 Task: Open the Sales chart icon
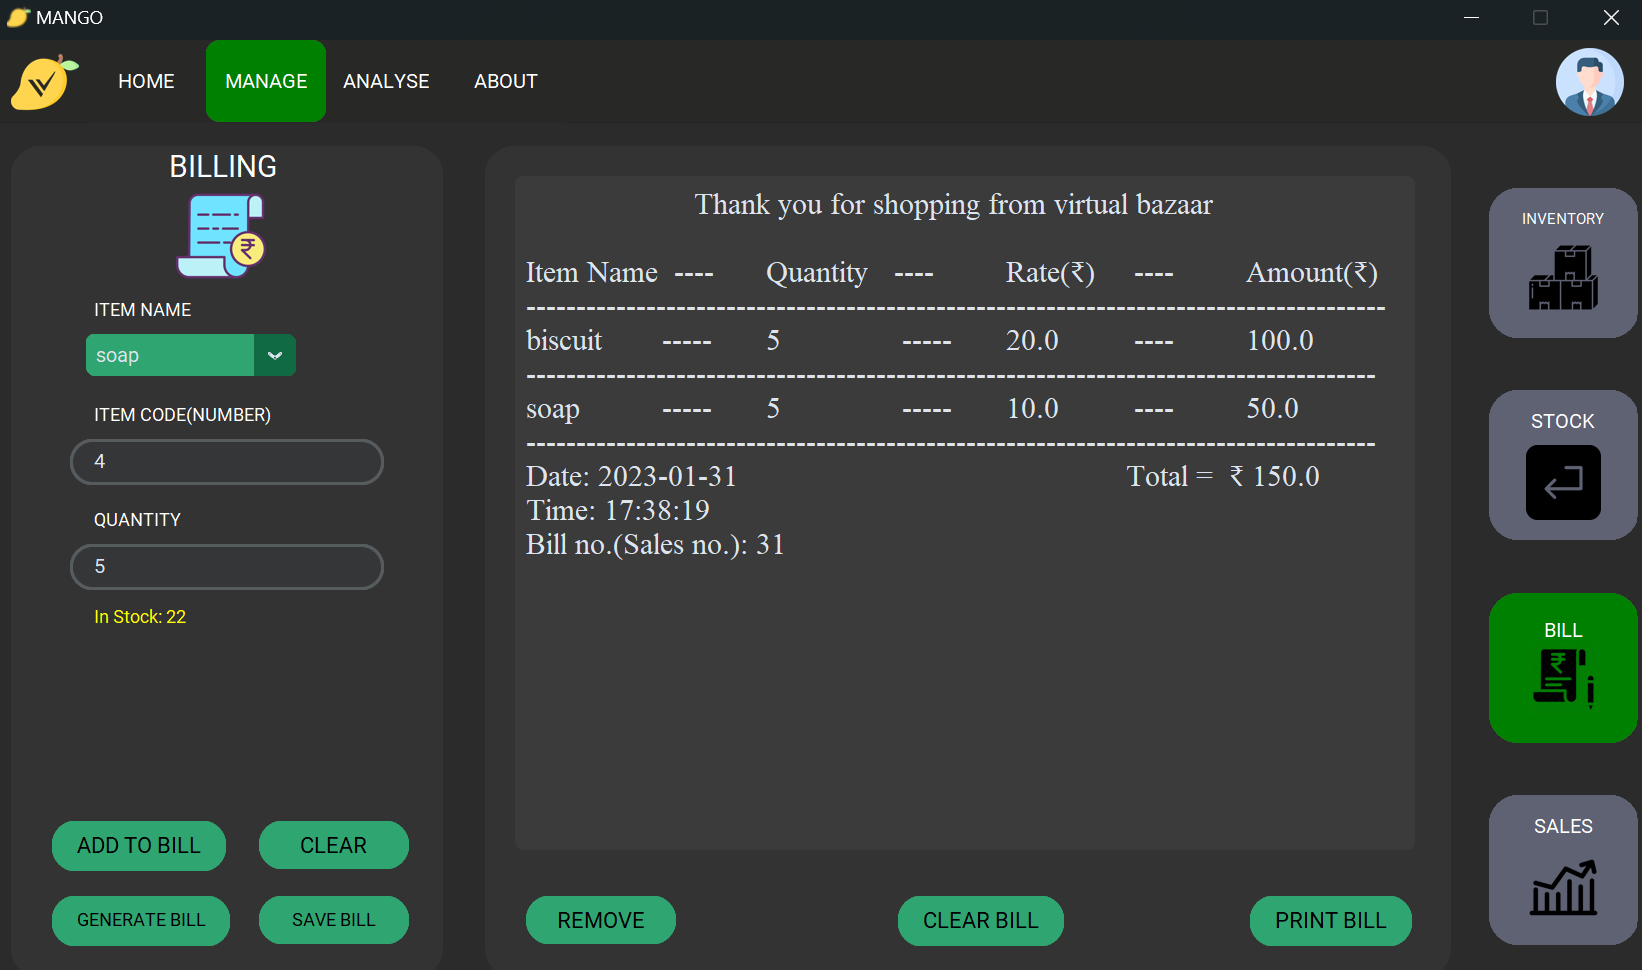tap(1564, 886)
